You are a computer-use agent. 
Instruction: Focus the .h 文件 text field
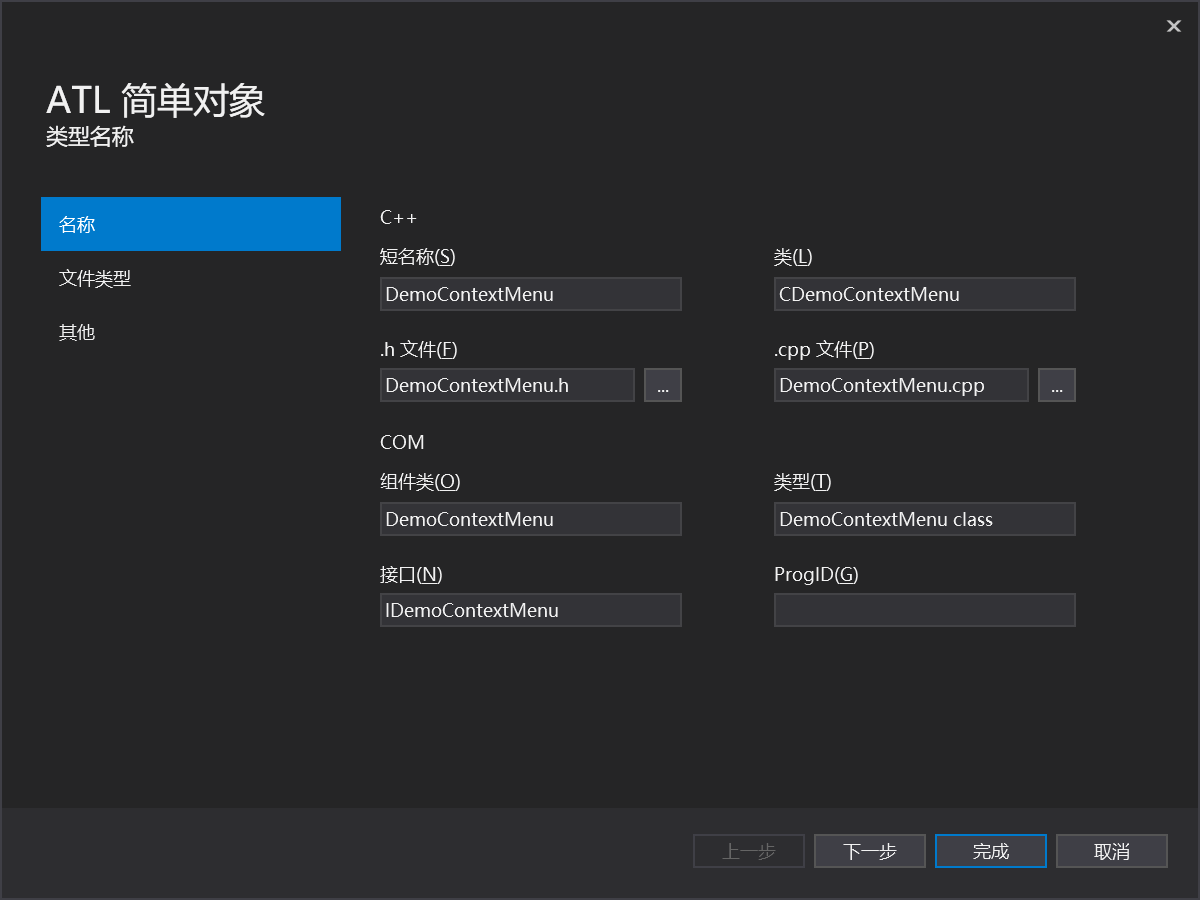pos(507,385)
